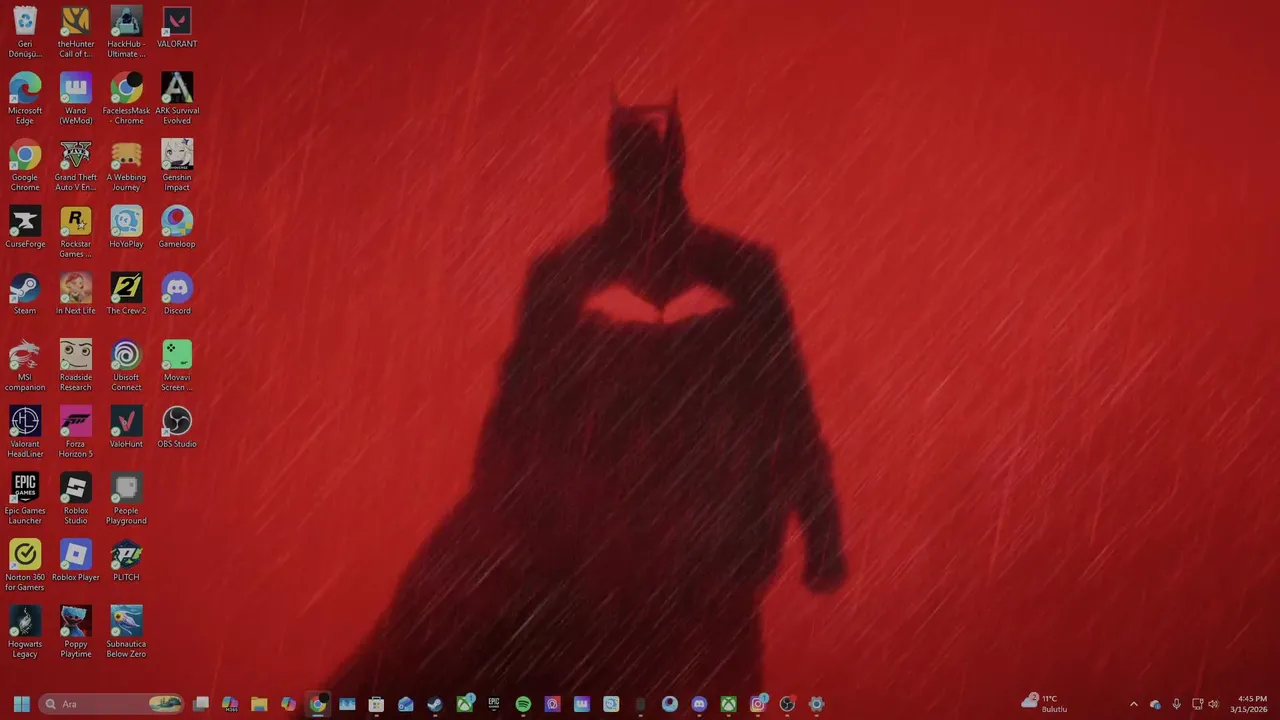Open Task View from the taskbar

(x=201, y=704)
